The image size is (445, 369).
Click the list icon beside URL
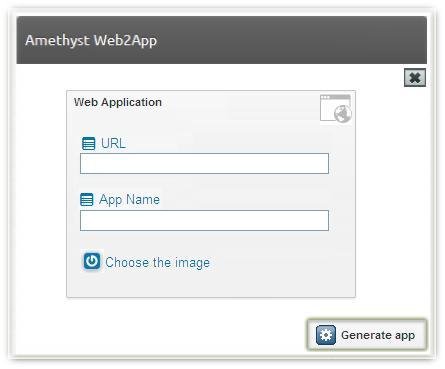pos(88,144)
